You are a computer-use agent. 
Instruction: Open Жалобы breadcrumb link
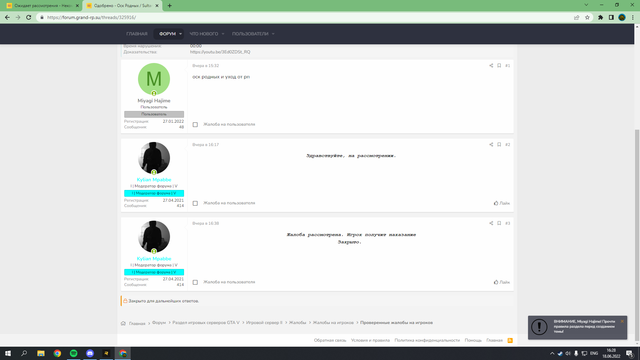[x=297, y=322]
